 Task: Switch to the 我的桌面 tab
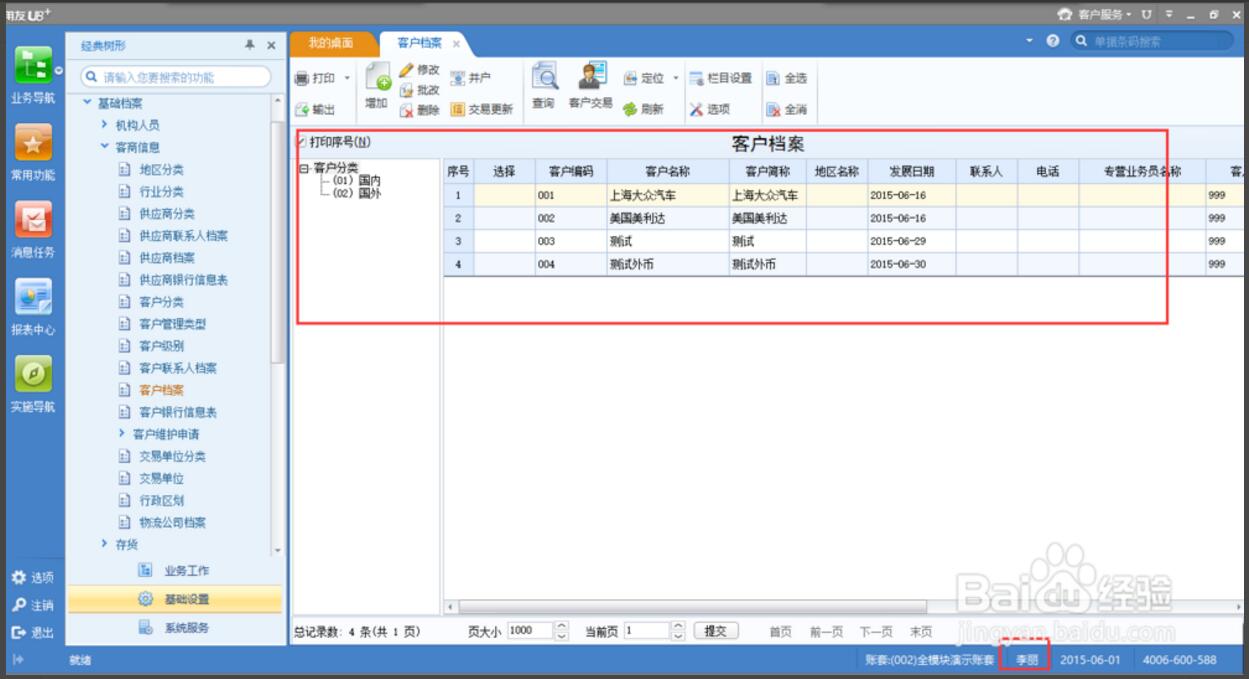tap(332, 44)
